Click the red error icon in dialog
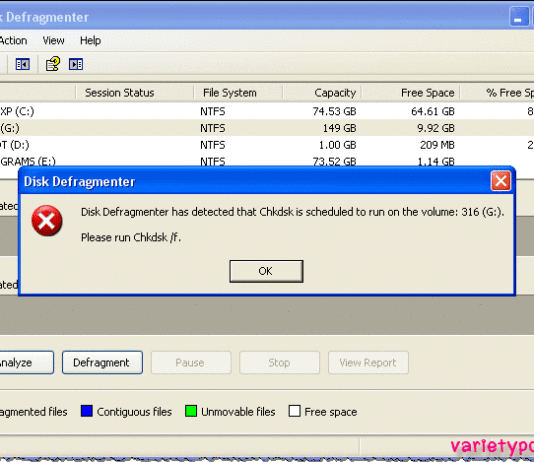The image size is (534, 462). pos(47,221)
